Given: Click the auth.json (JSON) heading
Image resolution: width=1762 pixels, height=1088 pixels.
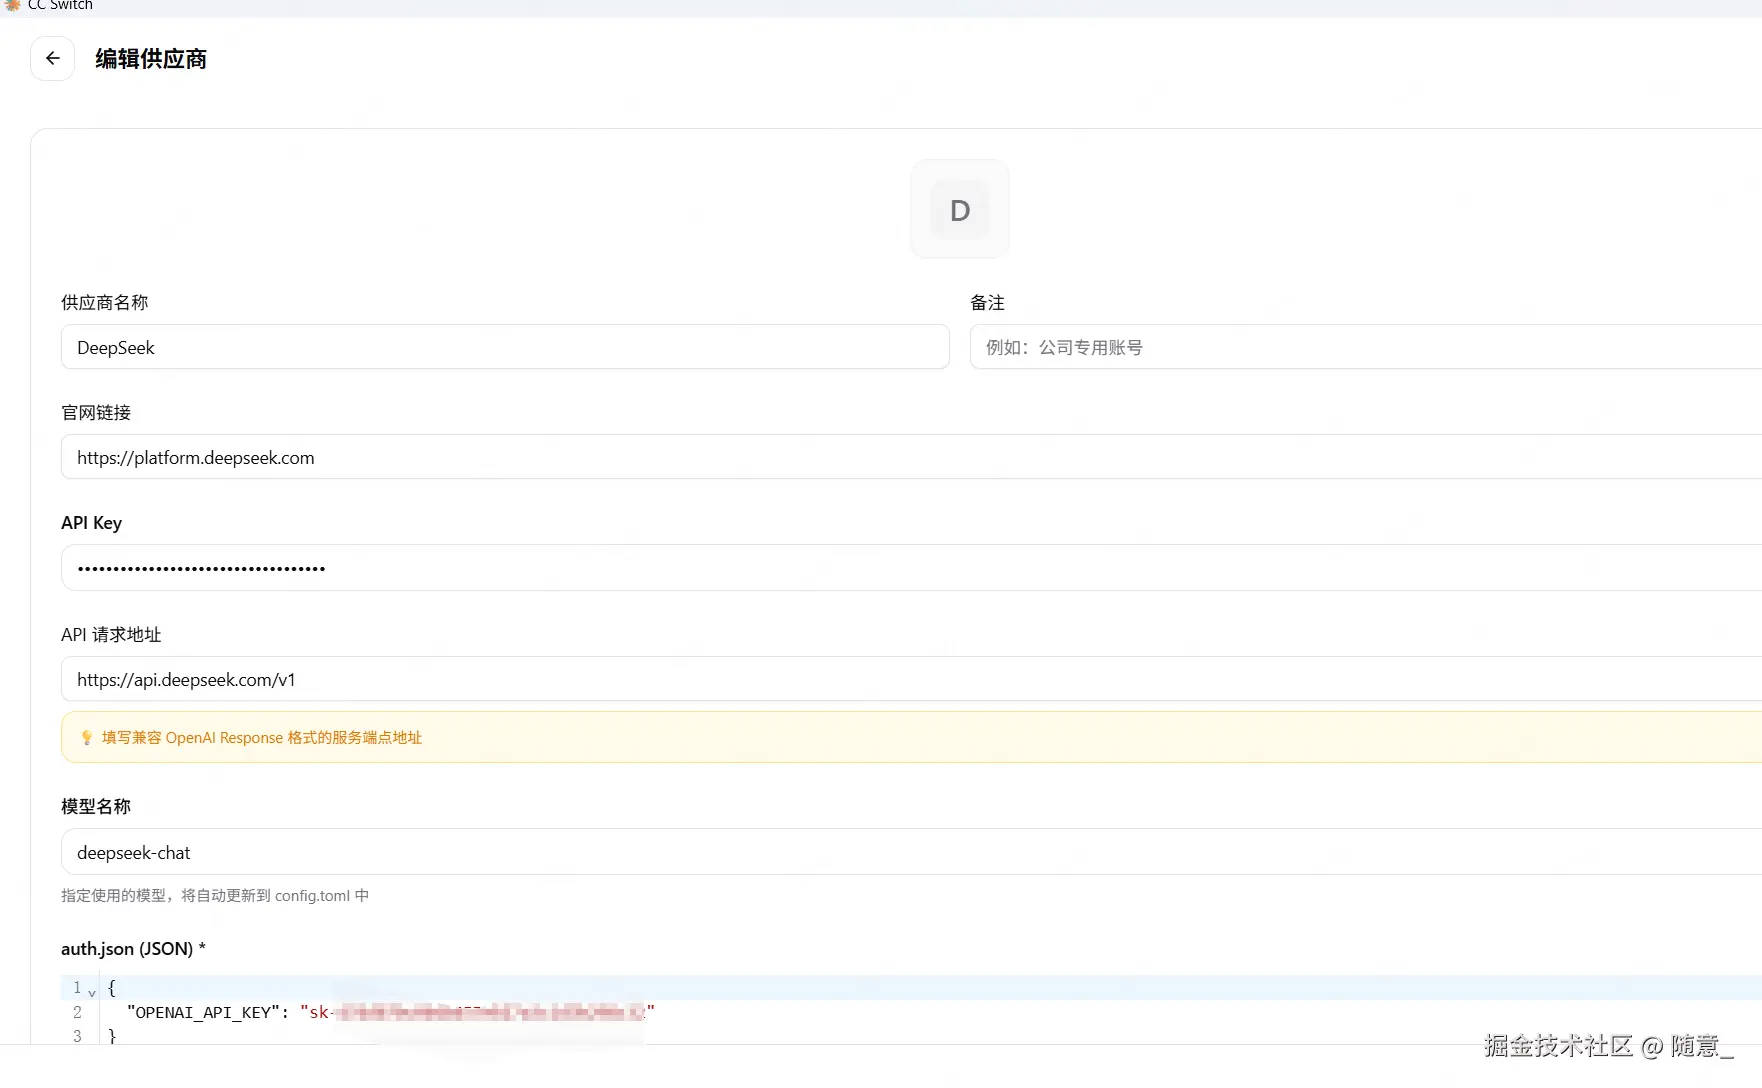Looking at the screenshot, I should (133, 949).
